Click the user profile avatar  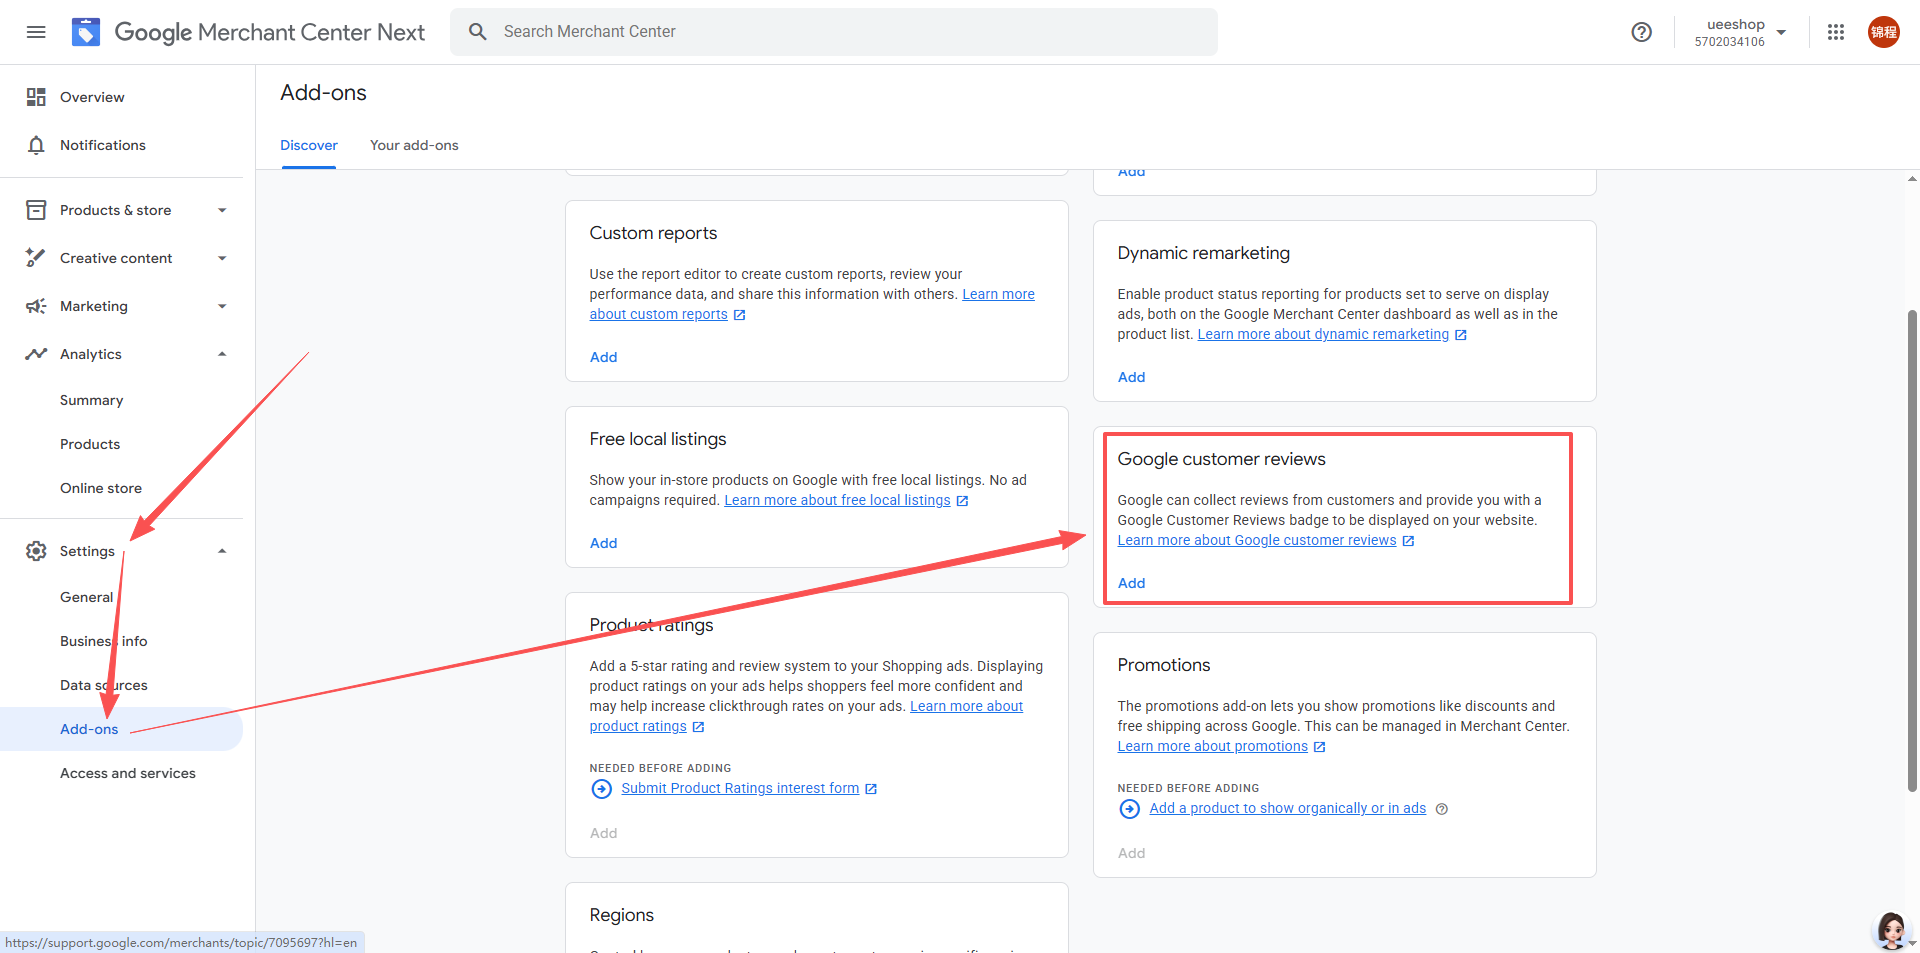point(1883,32)
